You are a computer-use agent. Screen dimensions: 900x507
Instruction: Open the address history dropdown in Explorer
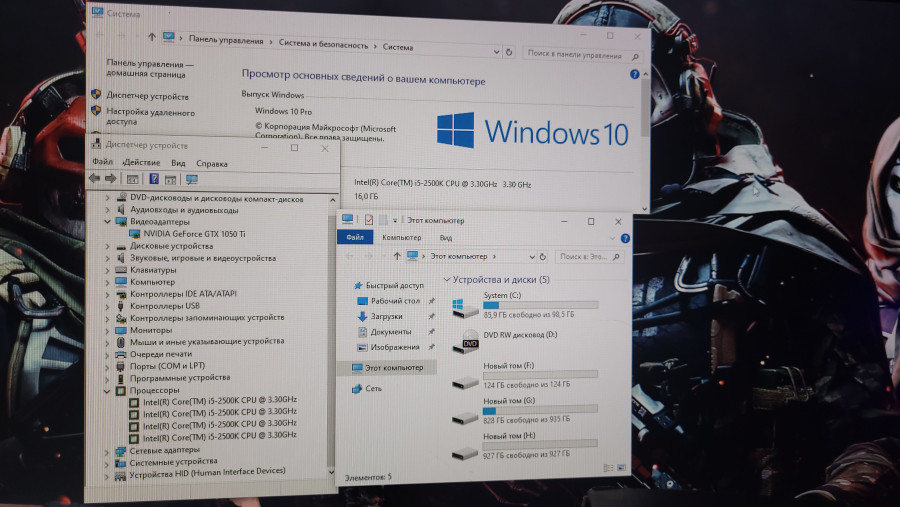pos(532,257)
